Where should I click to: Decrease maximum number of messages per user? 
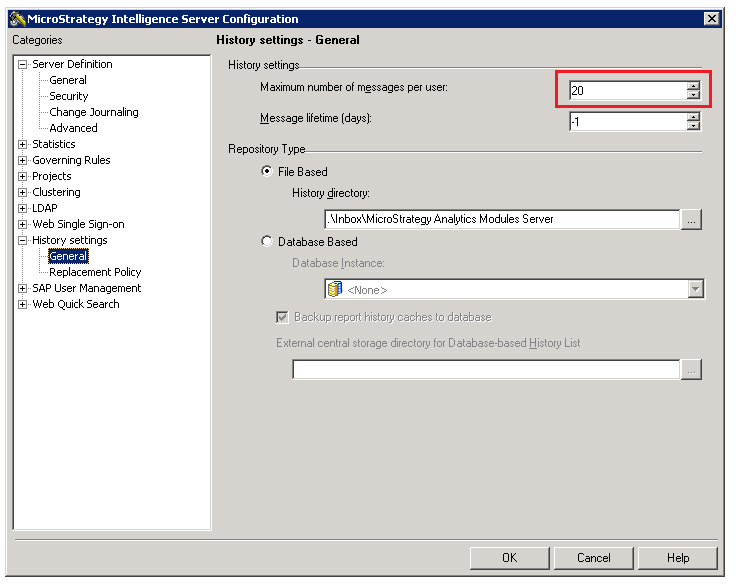[693, 96]
